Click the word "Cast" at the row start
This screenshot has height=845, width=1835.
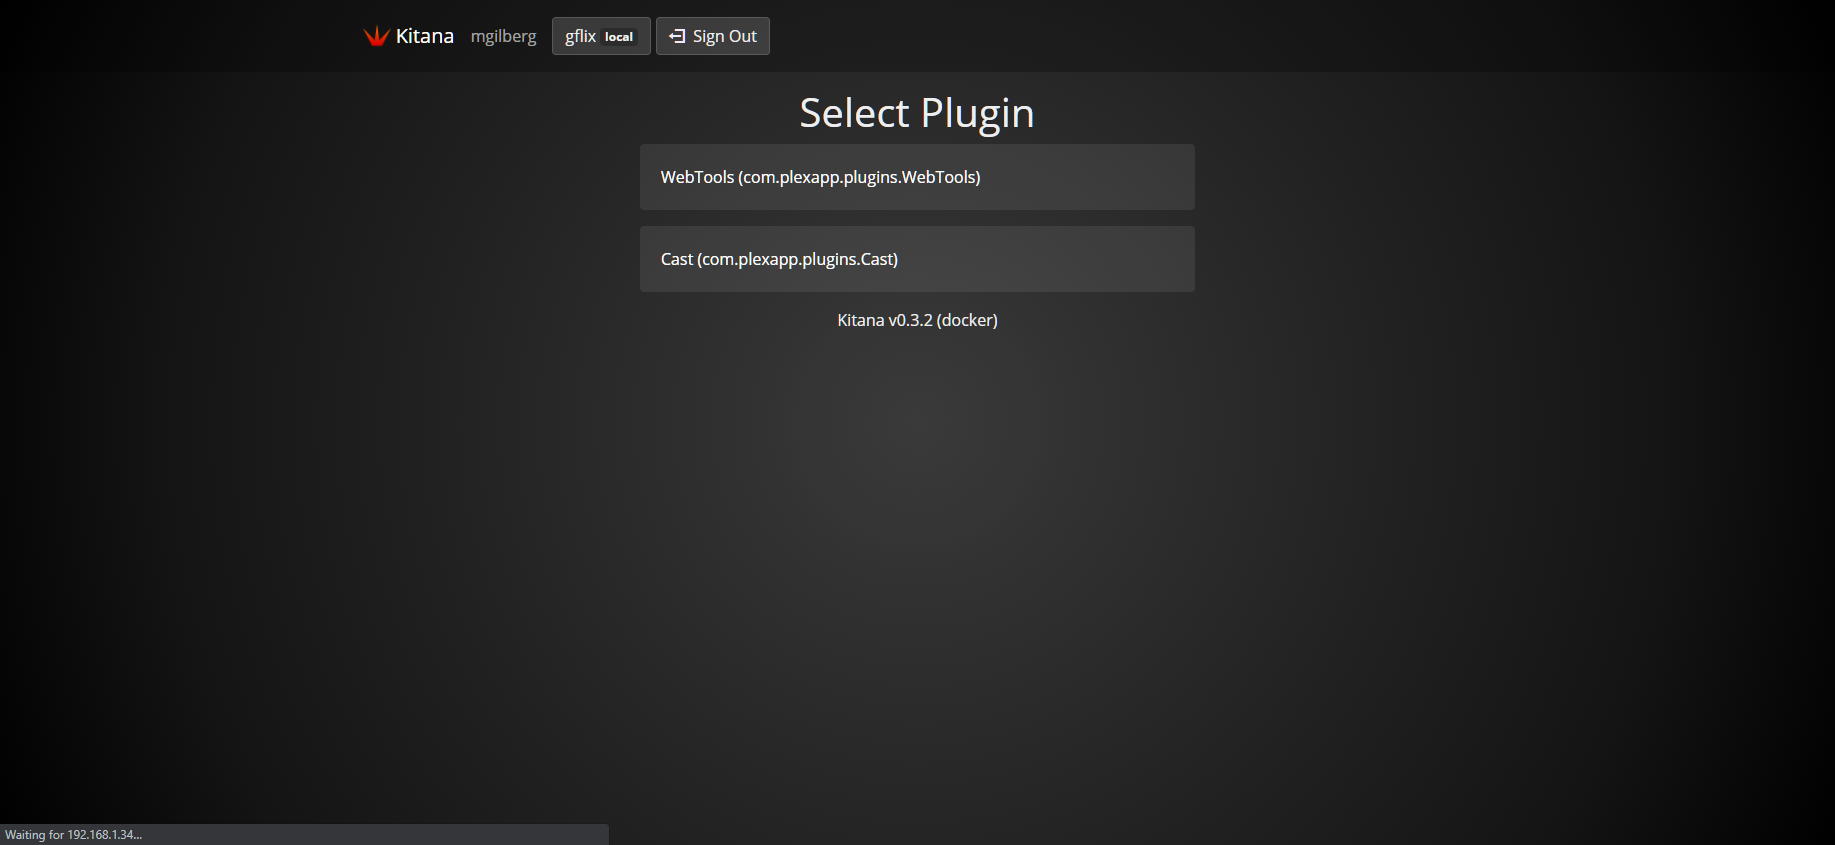pos(676,259)
